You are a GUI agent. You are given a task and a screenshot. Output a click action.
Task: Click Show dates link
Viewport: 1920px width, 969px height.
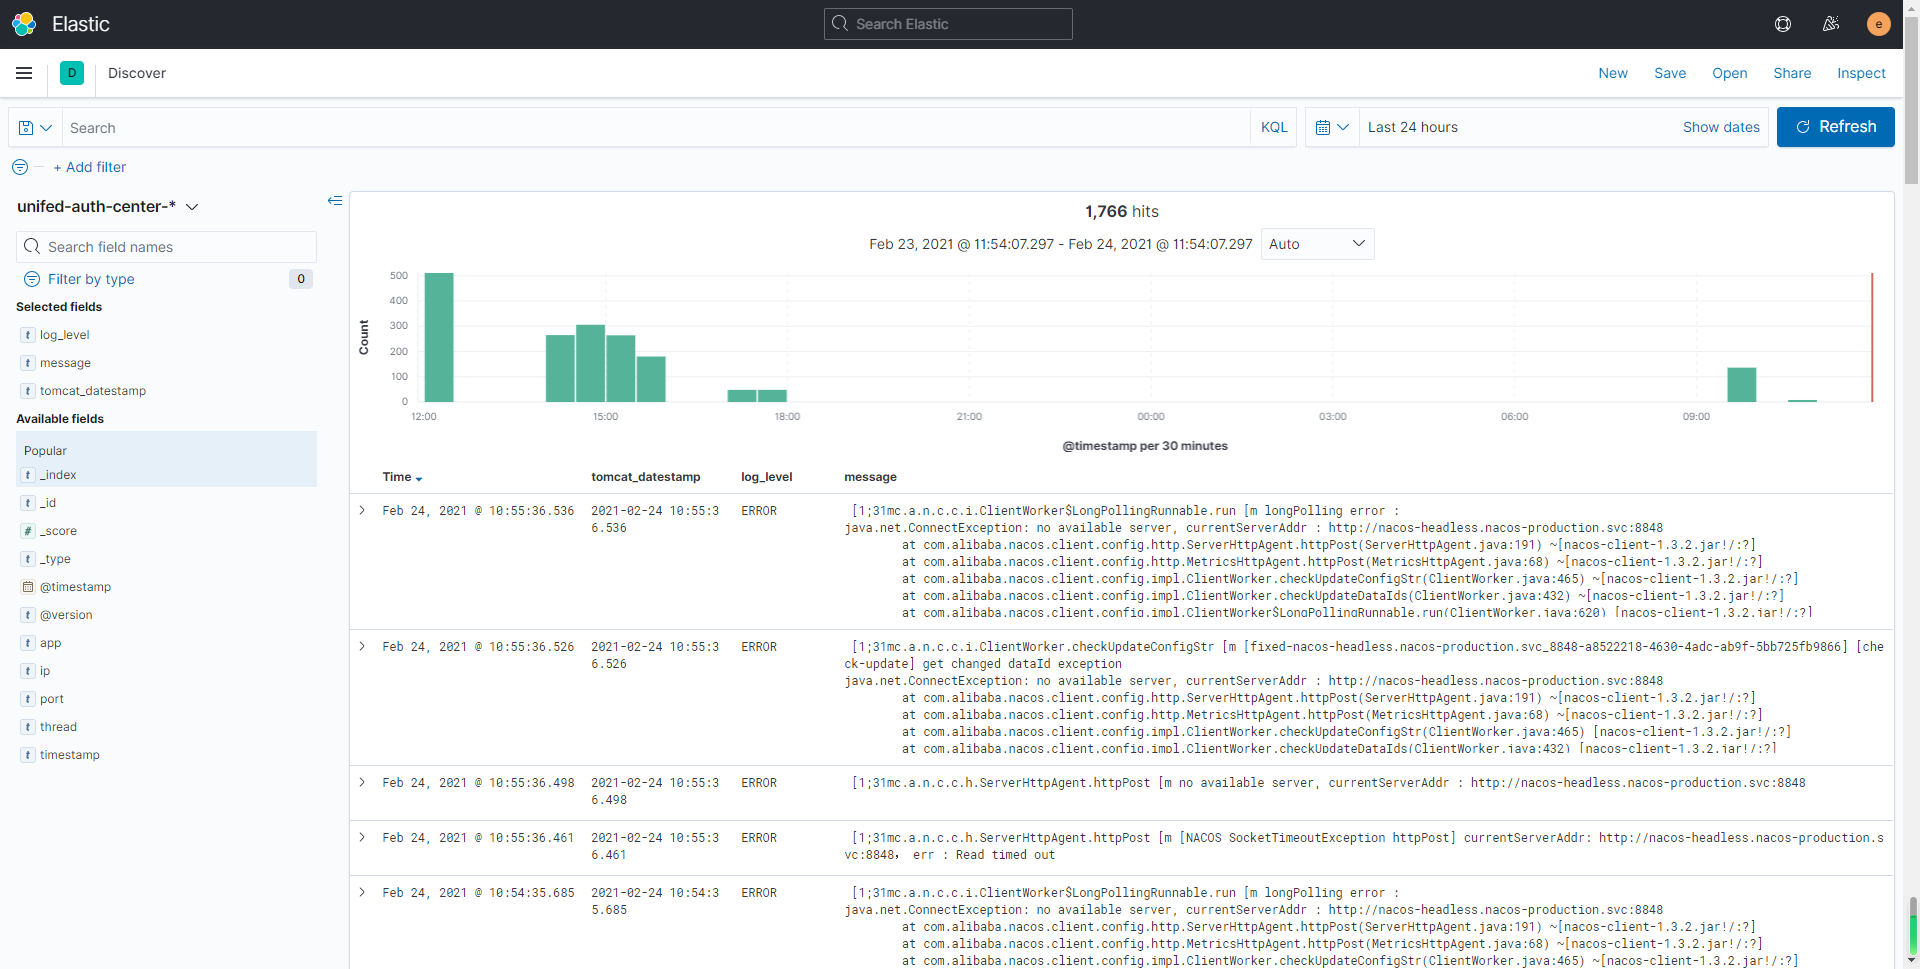1721,127
